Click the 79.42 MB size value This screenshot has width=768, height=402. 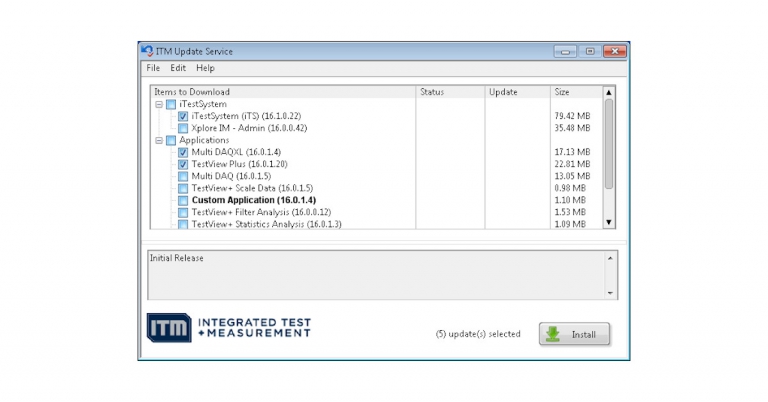[572, 116]
